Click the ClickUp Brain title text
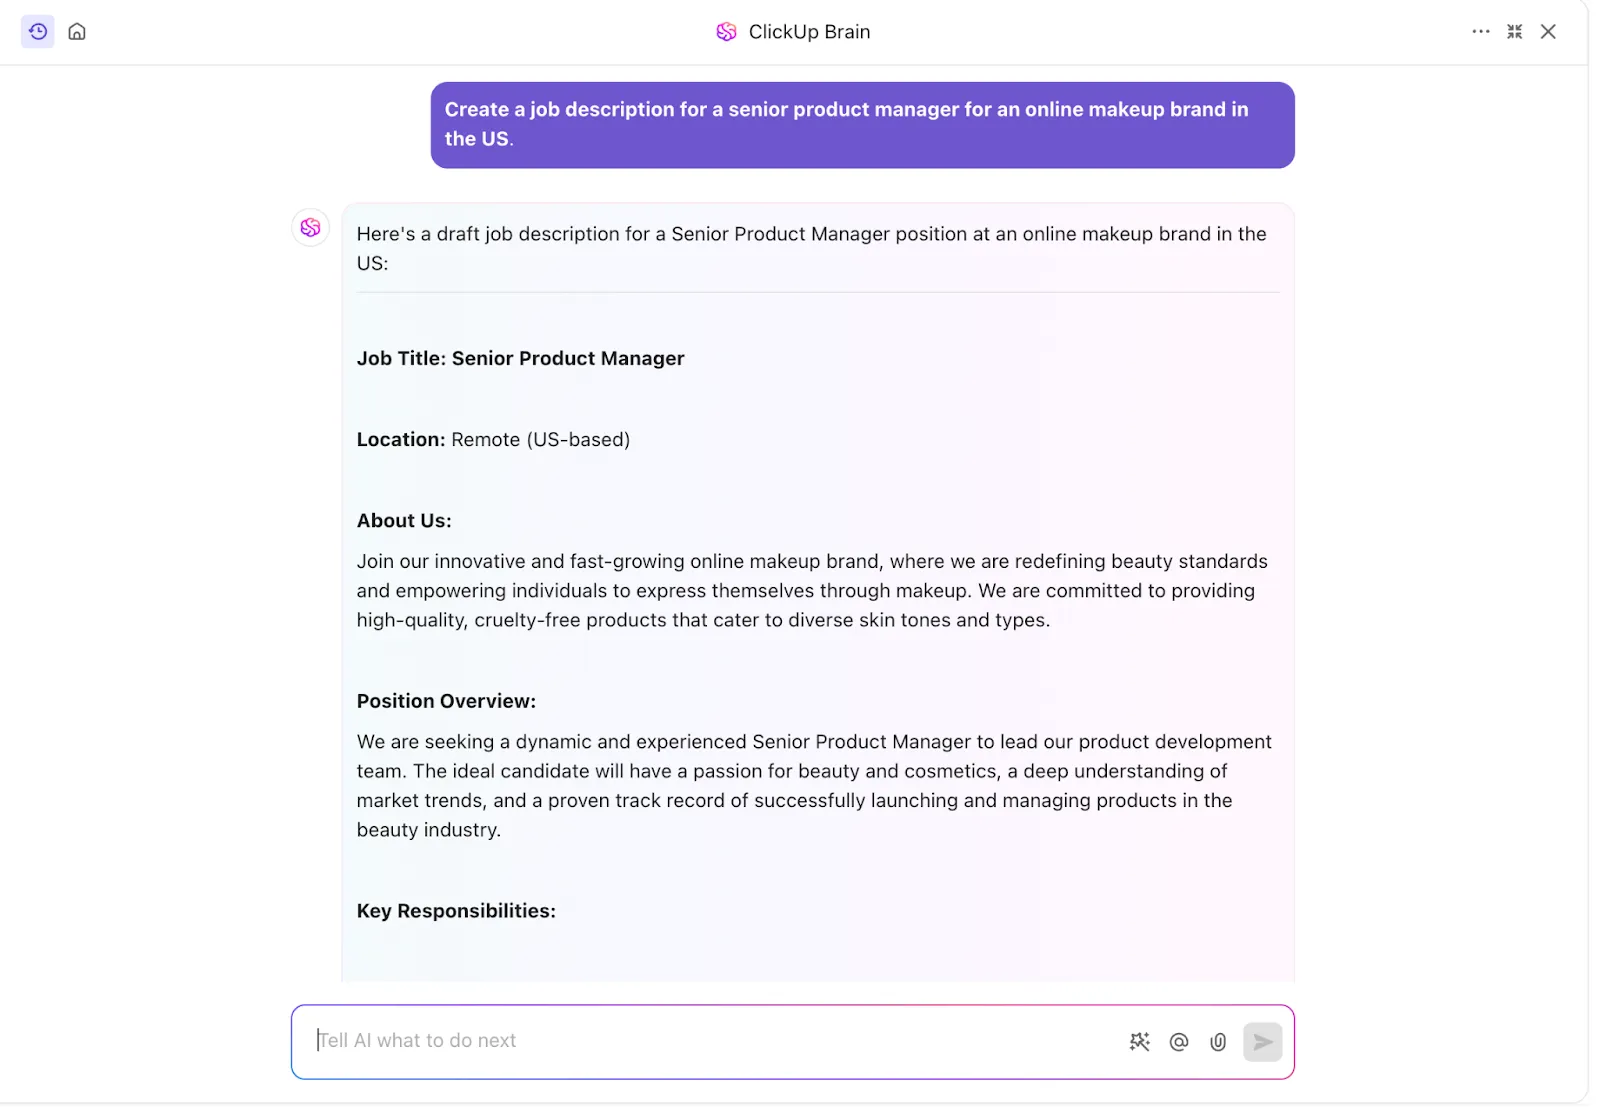The height and width of the screenshot is (1115, 1600). 809,32
